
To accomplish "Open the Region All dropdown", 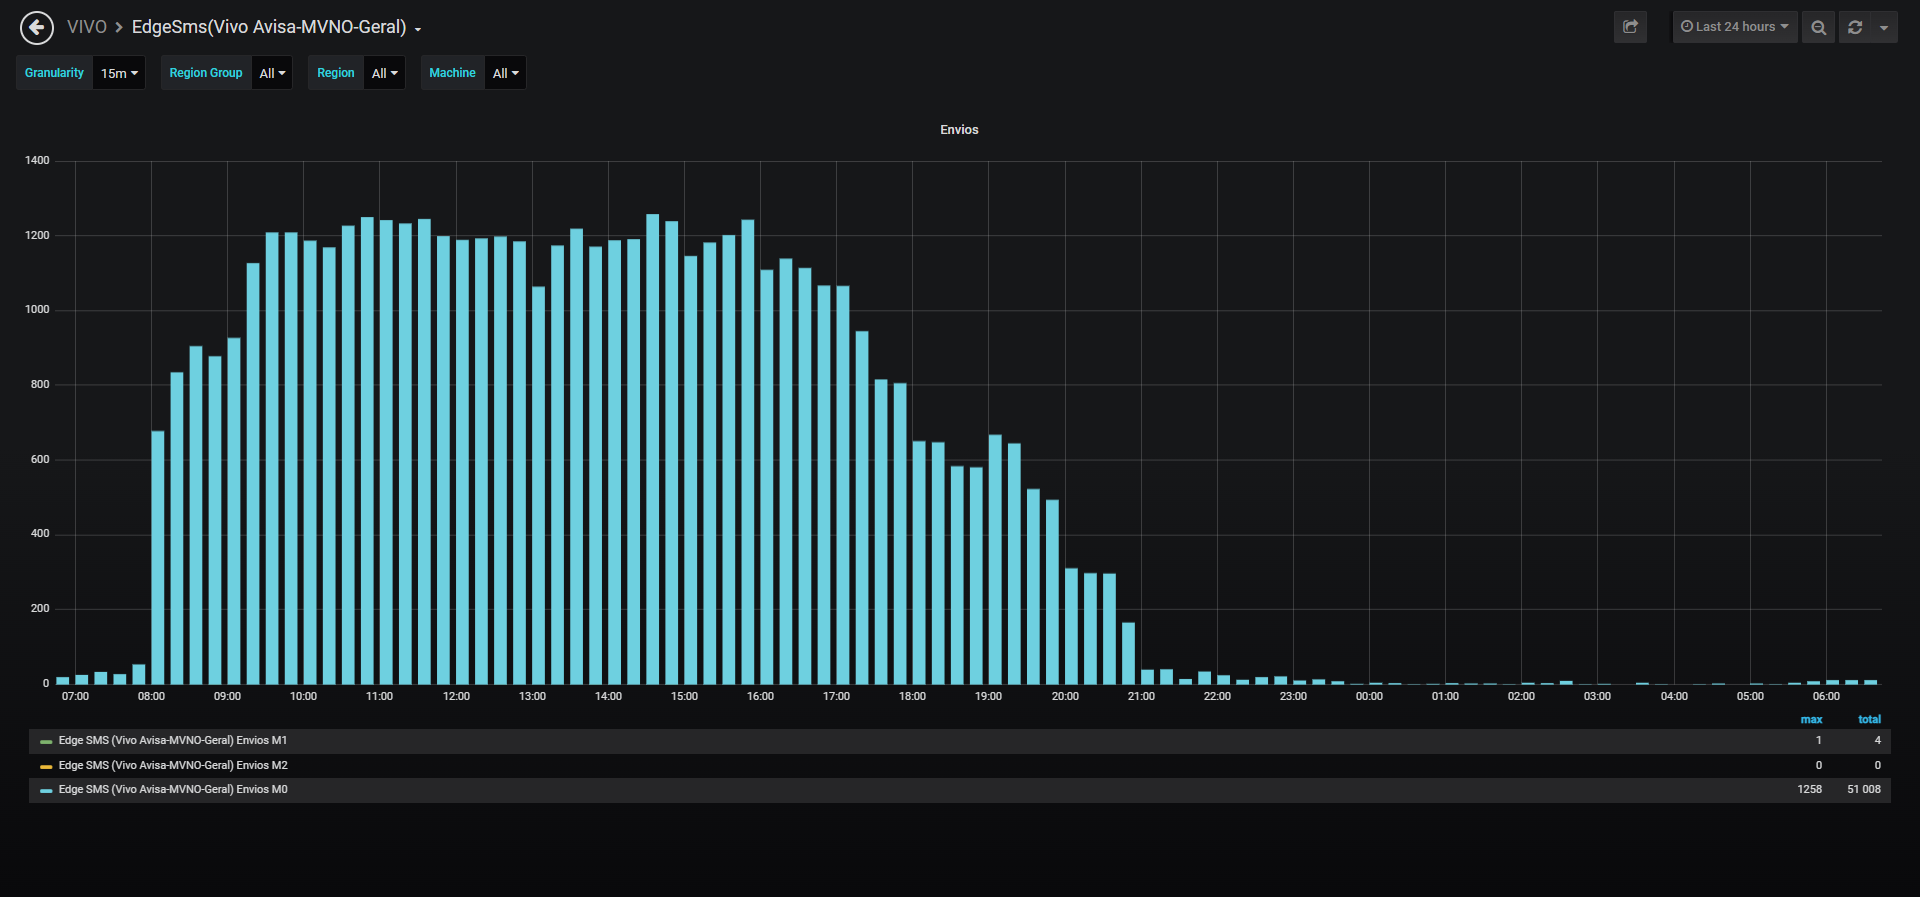I will (384, 73).
